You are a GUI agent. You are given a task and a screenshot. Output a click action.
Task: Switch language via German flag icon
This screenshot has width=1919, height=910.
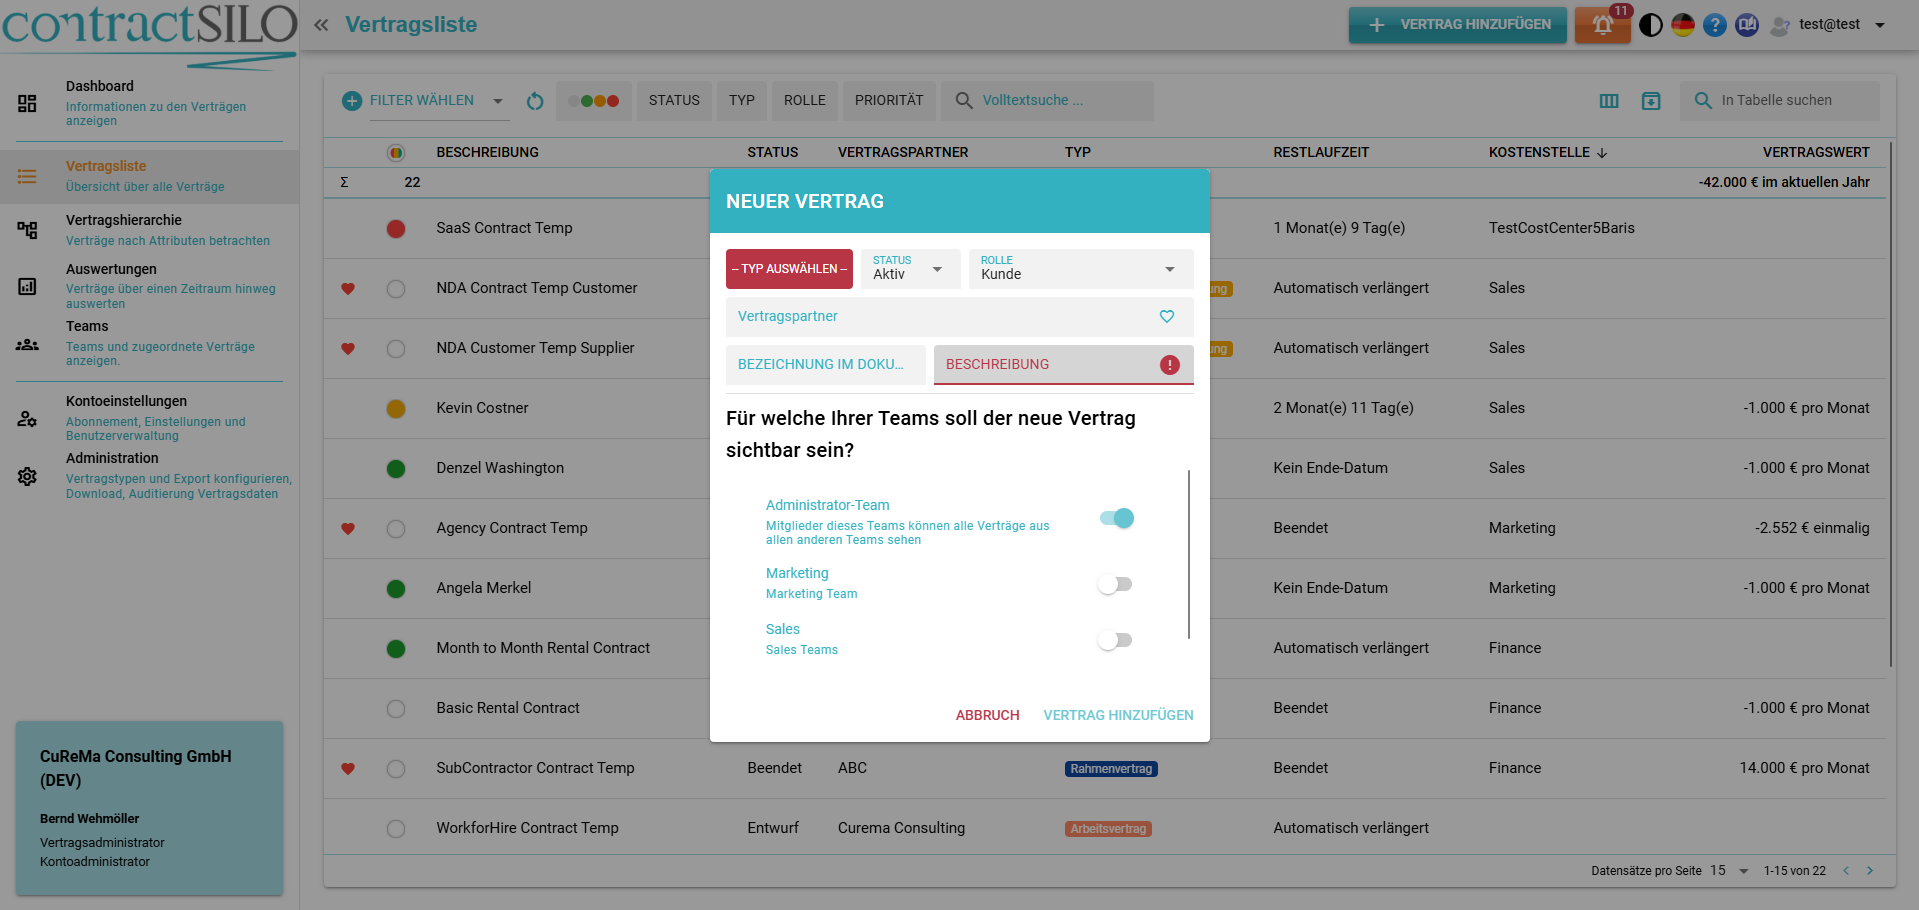coord(1683,25)
